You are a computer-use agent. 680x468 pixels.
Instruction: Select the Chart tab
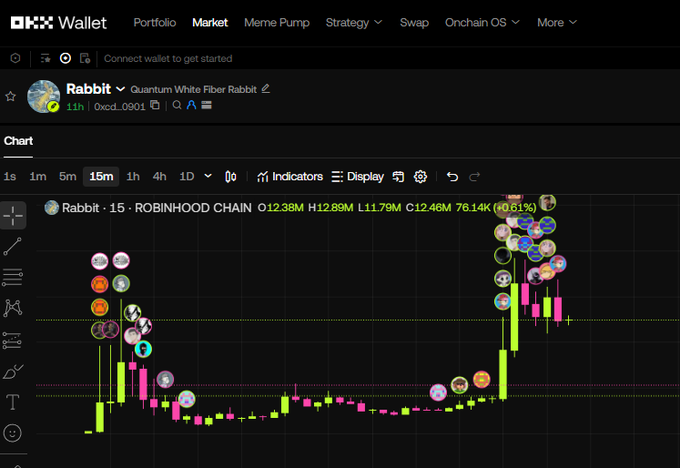click(18, 141)
